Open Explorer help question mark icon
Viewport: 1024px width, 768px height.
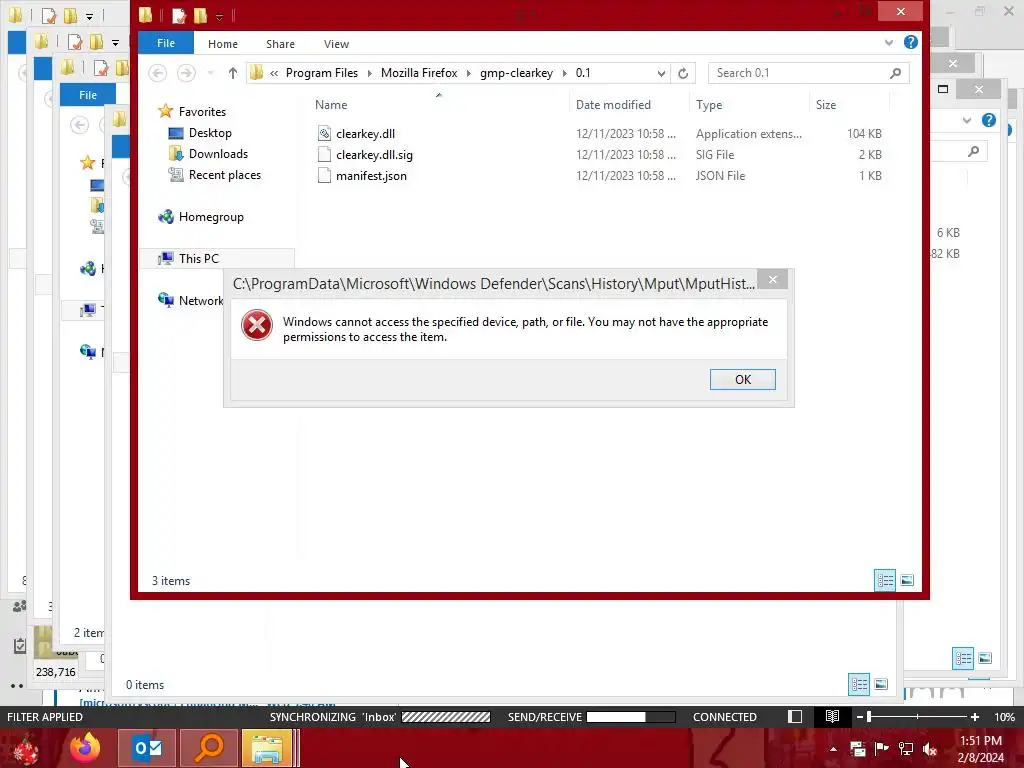(910, 42)
